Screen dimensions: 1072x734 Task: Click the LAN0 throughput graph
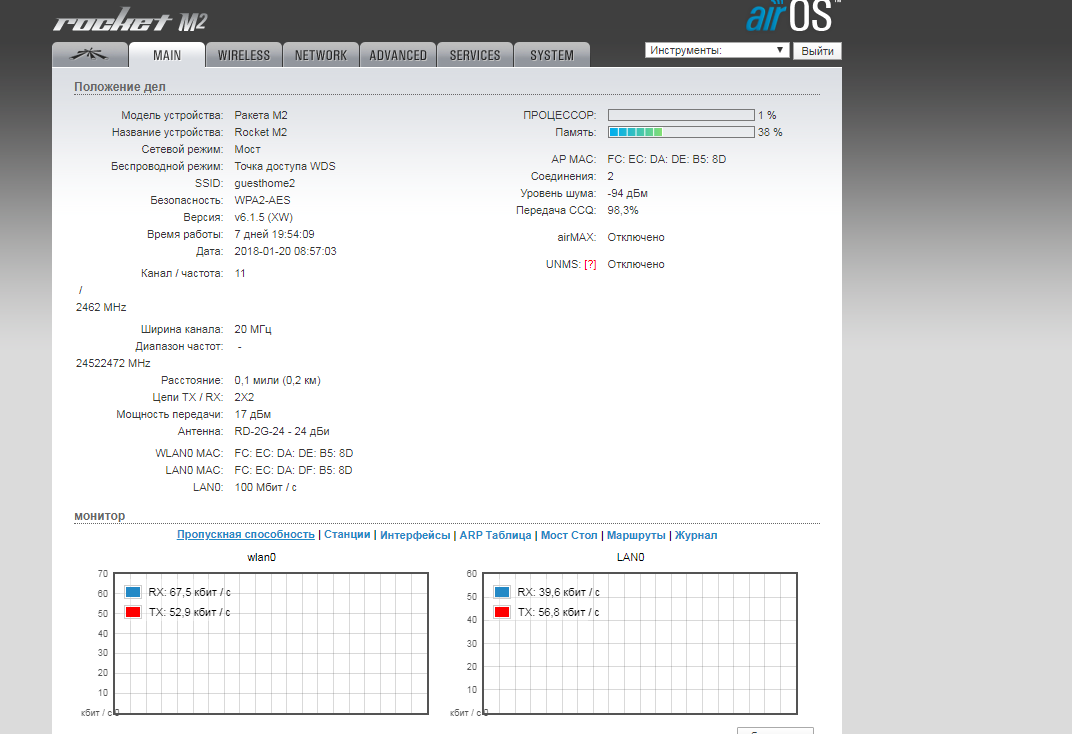[x=640, y=644]
